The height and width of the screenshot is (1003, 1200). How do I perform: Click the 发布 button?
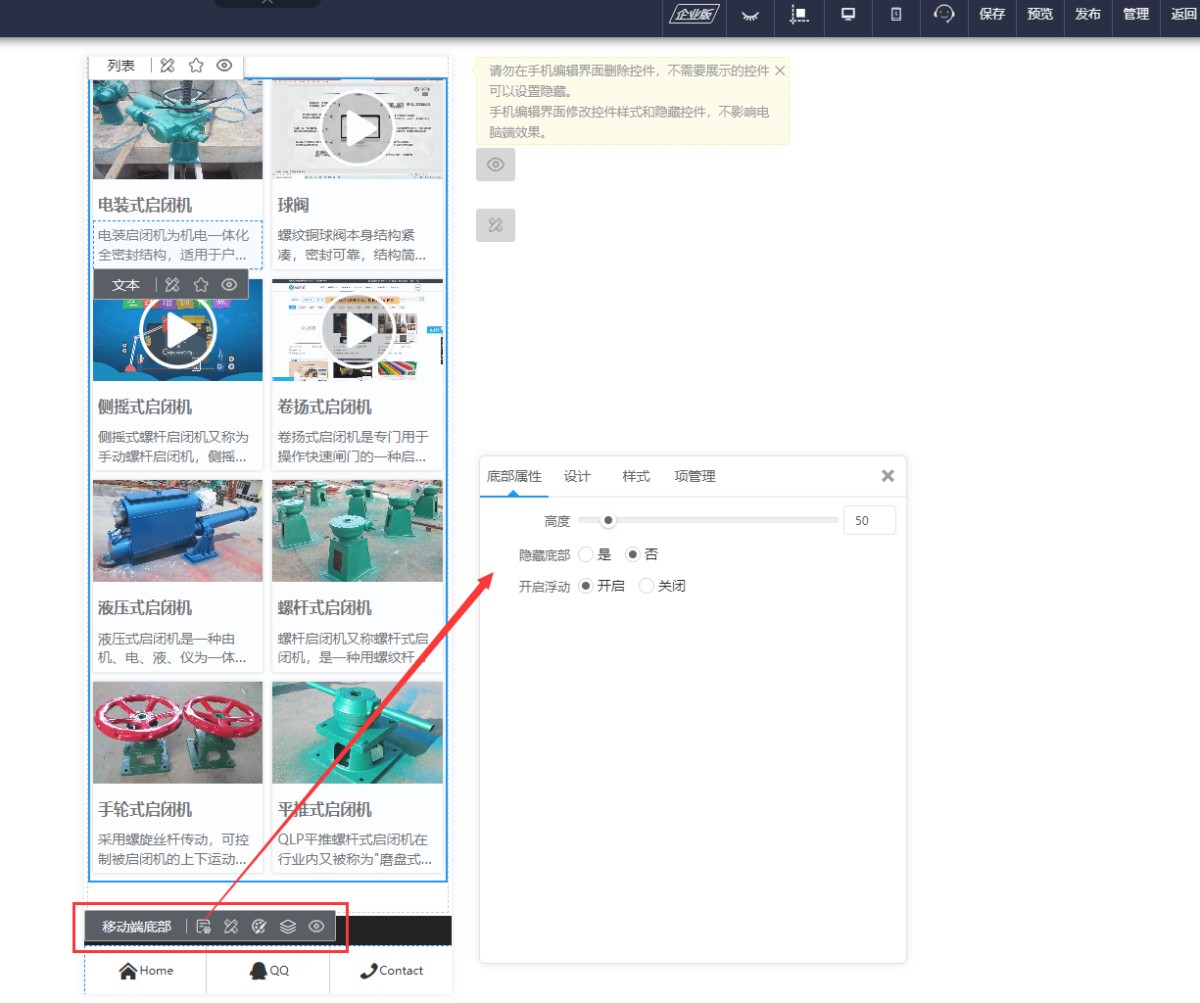click(1088, 14)
